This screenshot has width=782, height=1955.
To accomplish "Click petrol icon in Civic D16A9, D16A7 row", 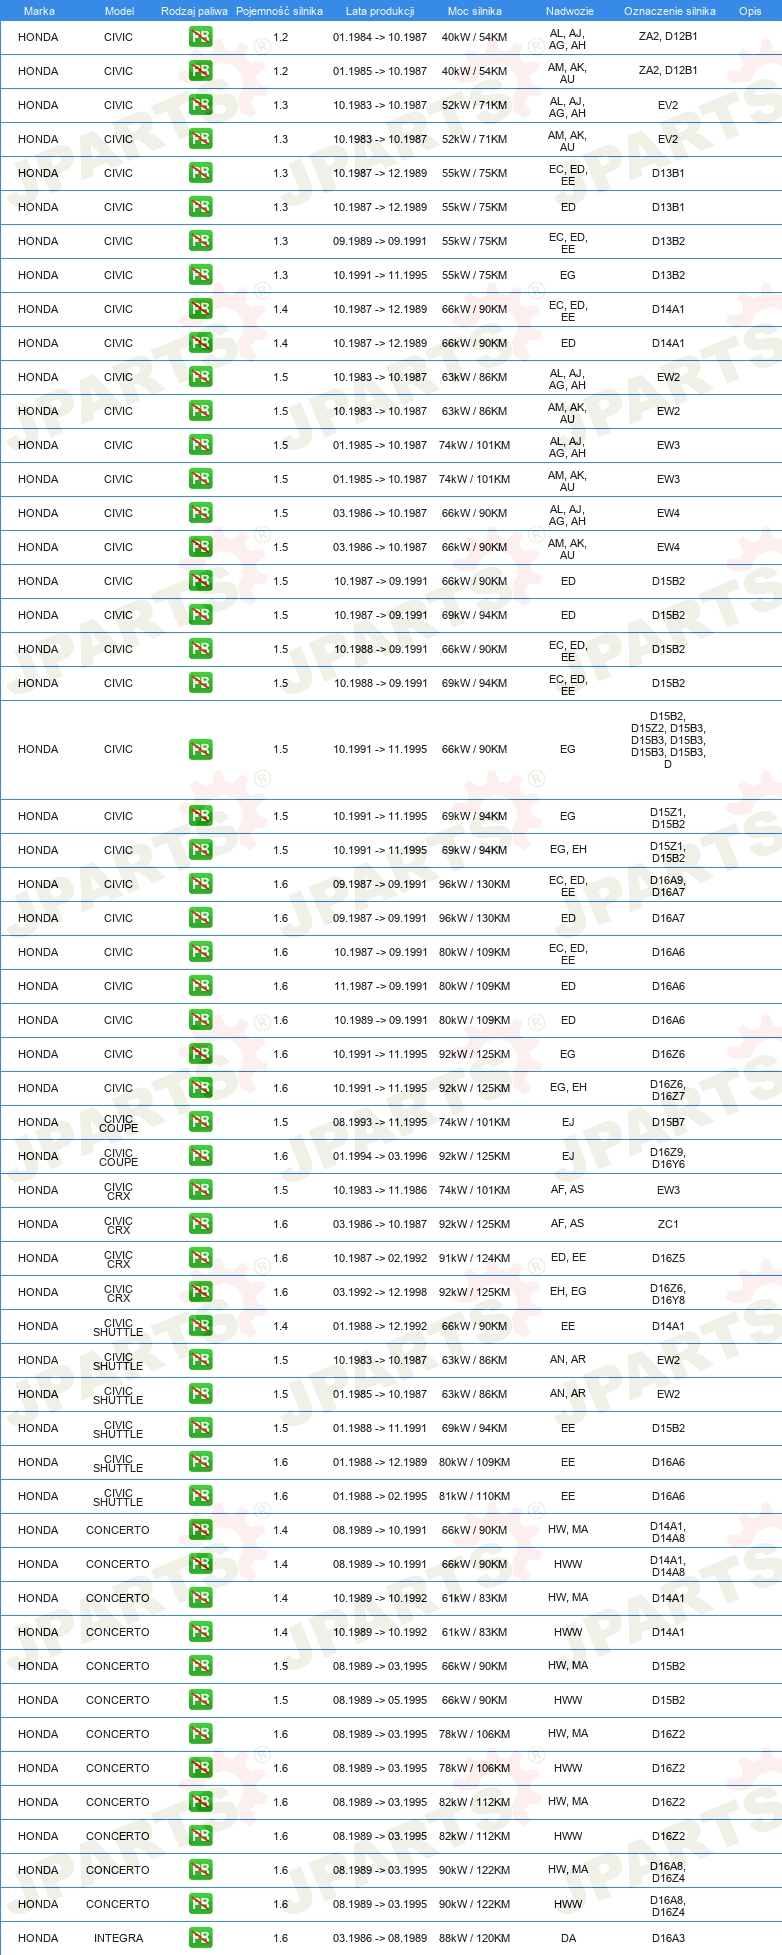I will click(x=200, y=884).
